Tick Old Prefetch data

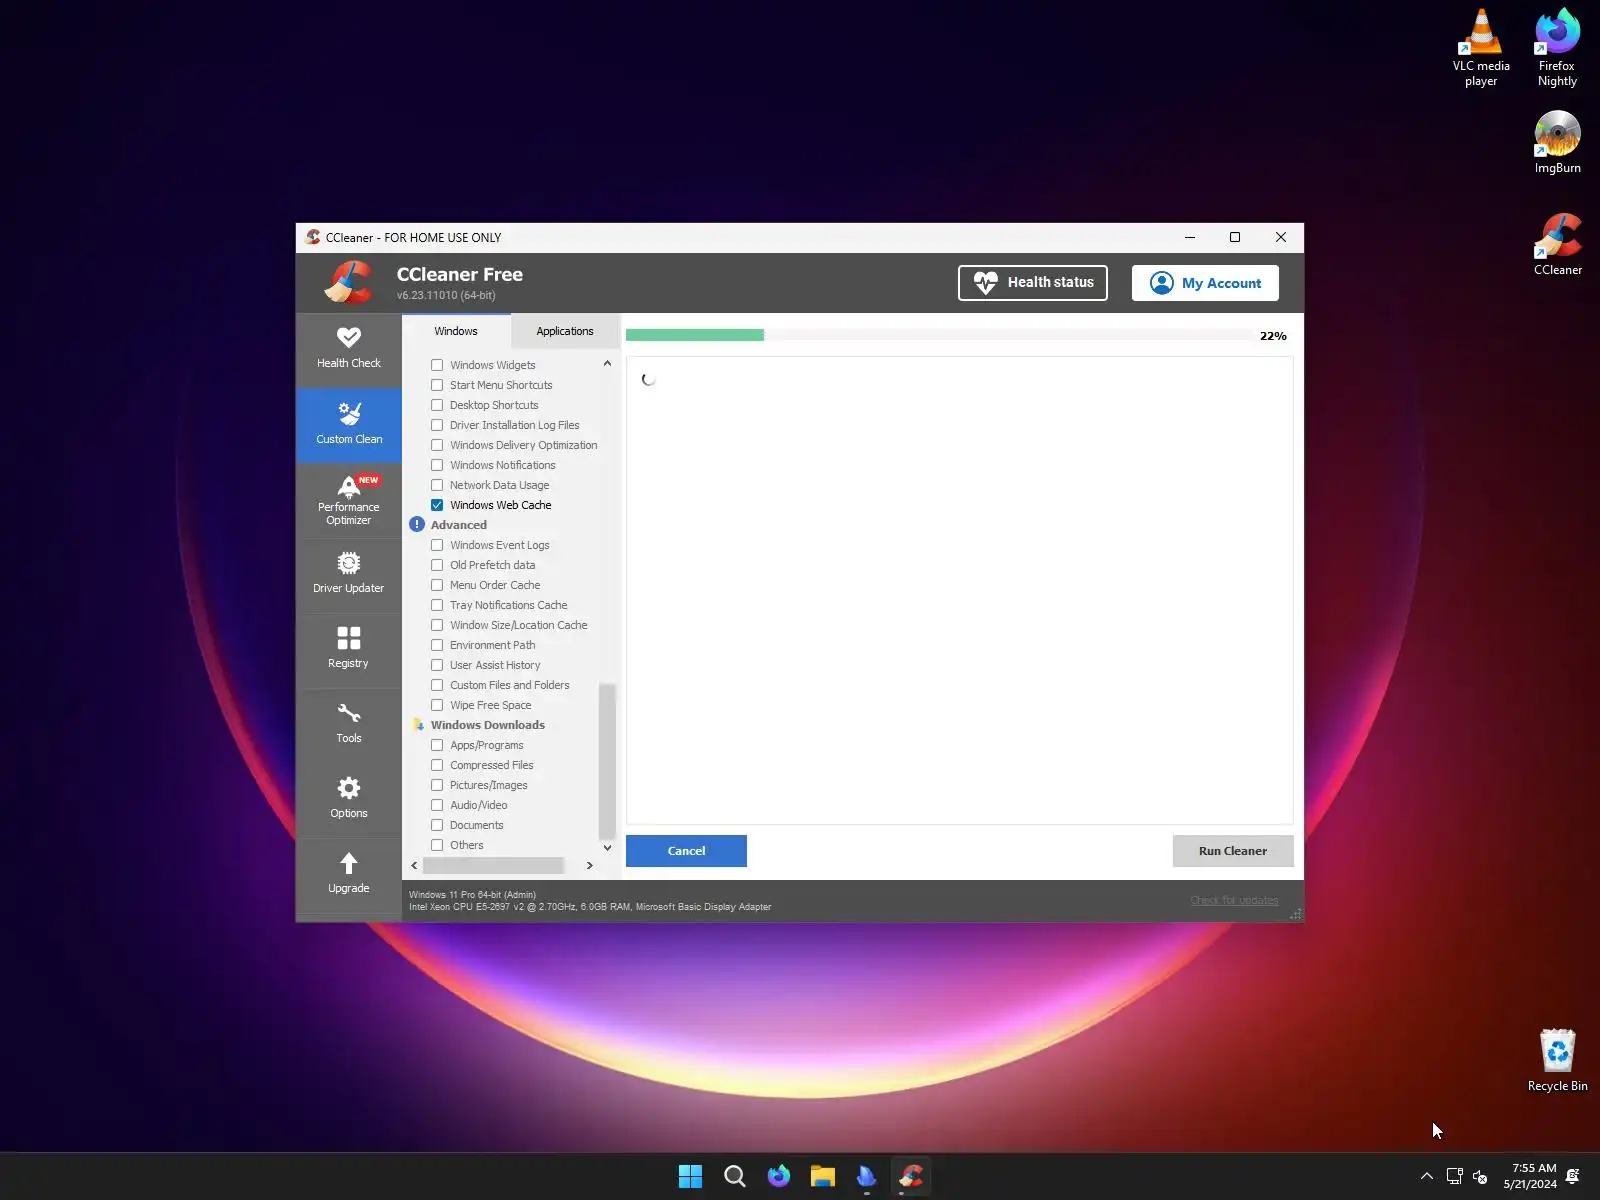tap(437, 565)
